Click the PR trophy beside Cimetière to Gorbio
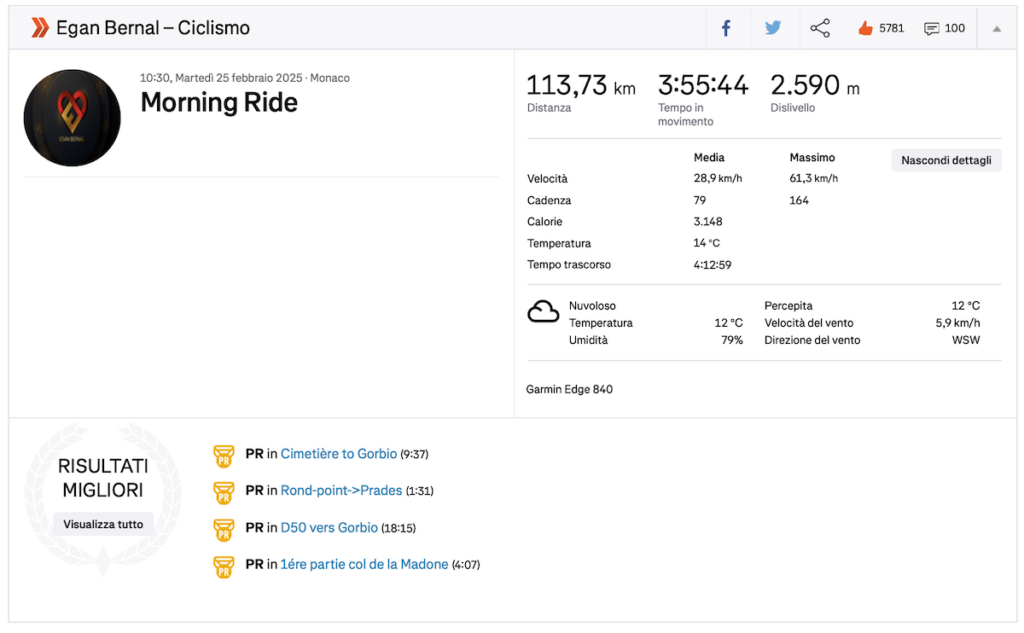 point(223,455)
